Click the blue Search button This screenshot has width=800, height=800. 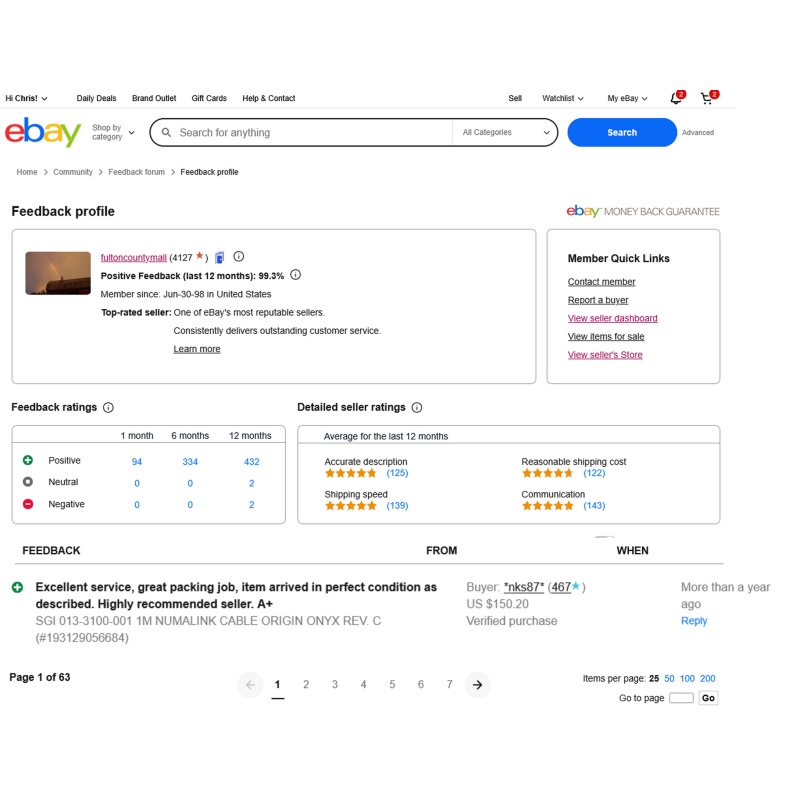point(622,133)
